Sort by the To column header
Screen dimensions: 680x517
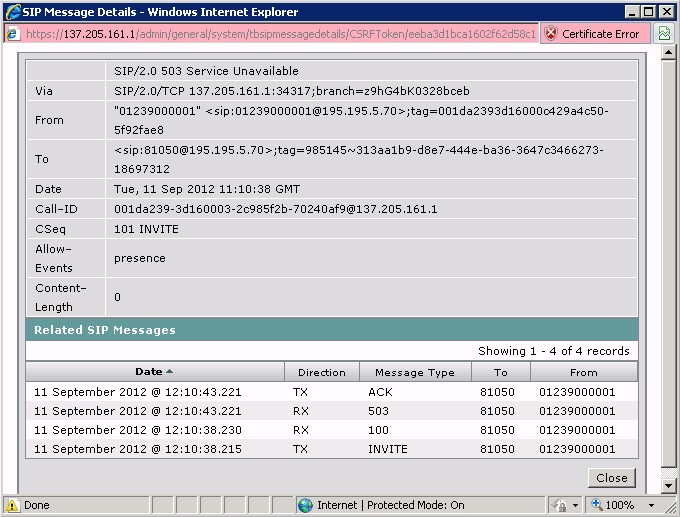(x=500, y=372)
